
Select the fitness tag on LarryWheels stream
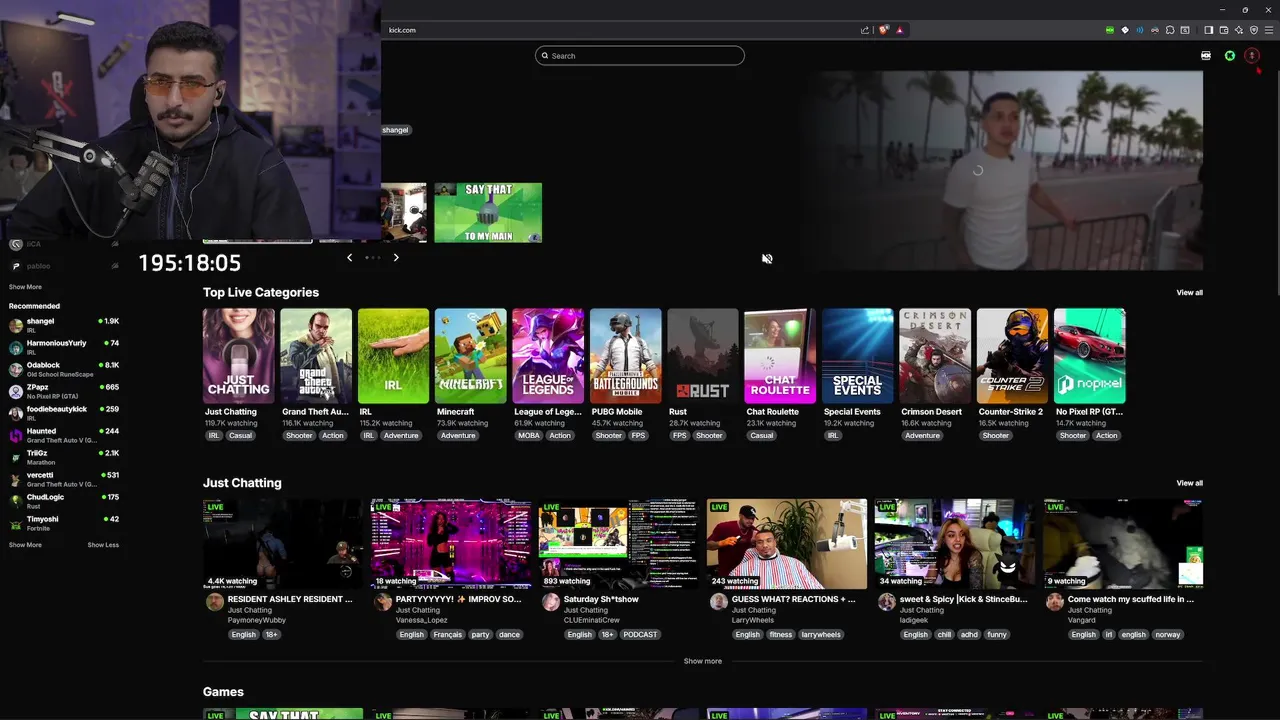click(781, 635)
